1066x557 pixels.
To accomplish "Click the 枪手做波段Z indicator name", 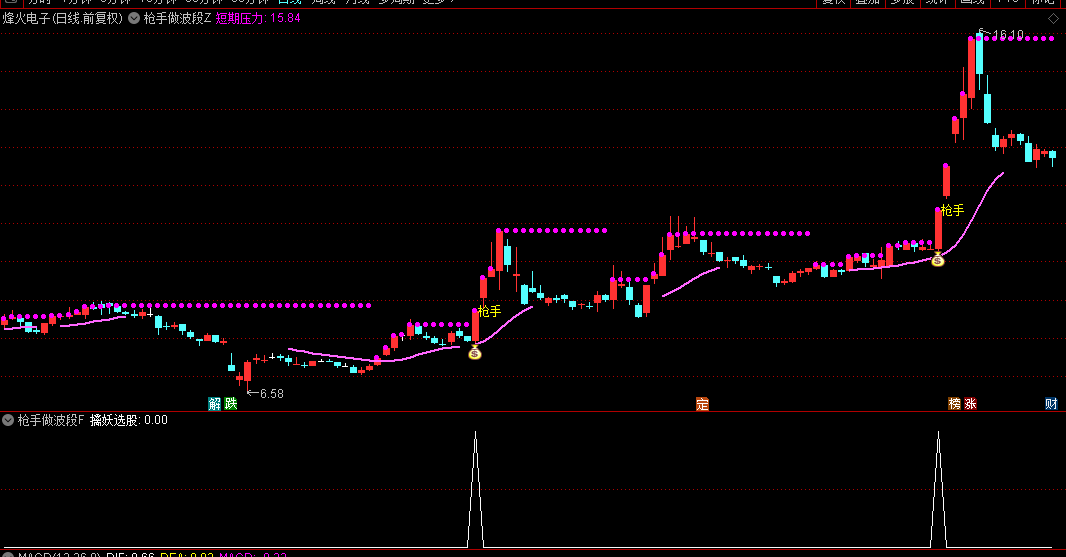I will point(177,18).
